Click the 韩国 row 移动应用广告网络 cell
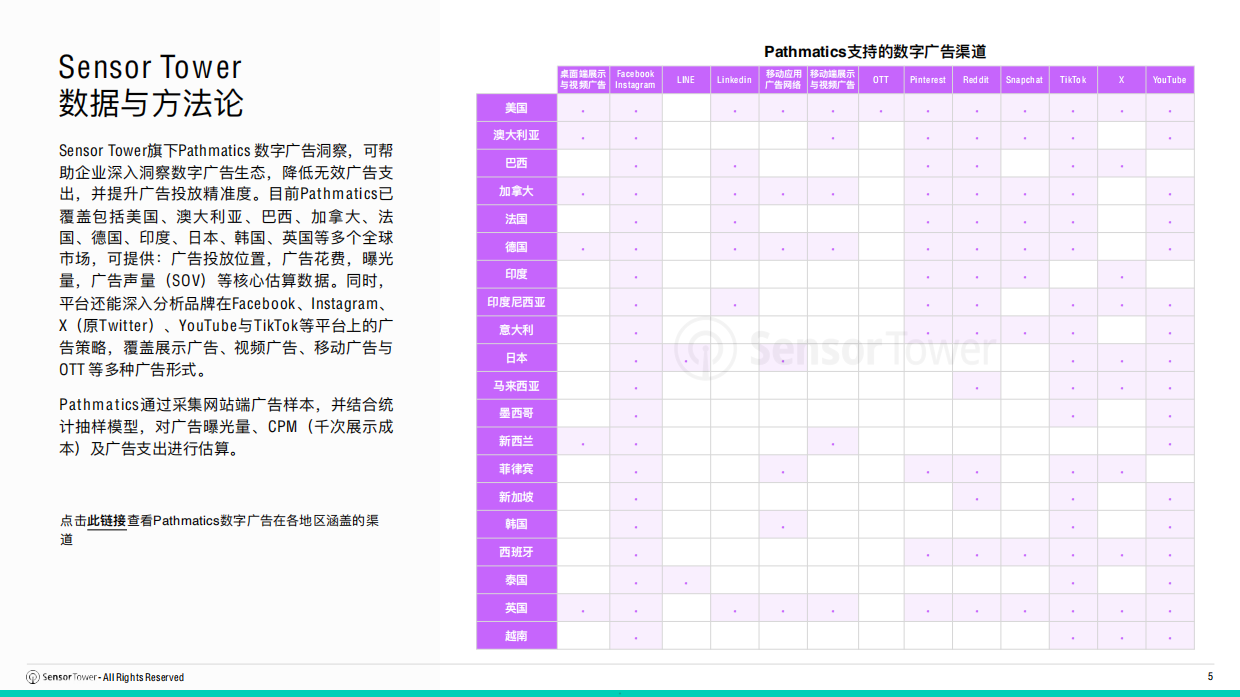 (783, 524)
